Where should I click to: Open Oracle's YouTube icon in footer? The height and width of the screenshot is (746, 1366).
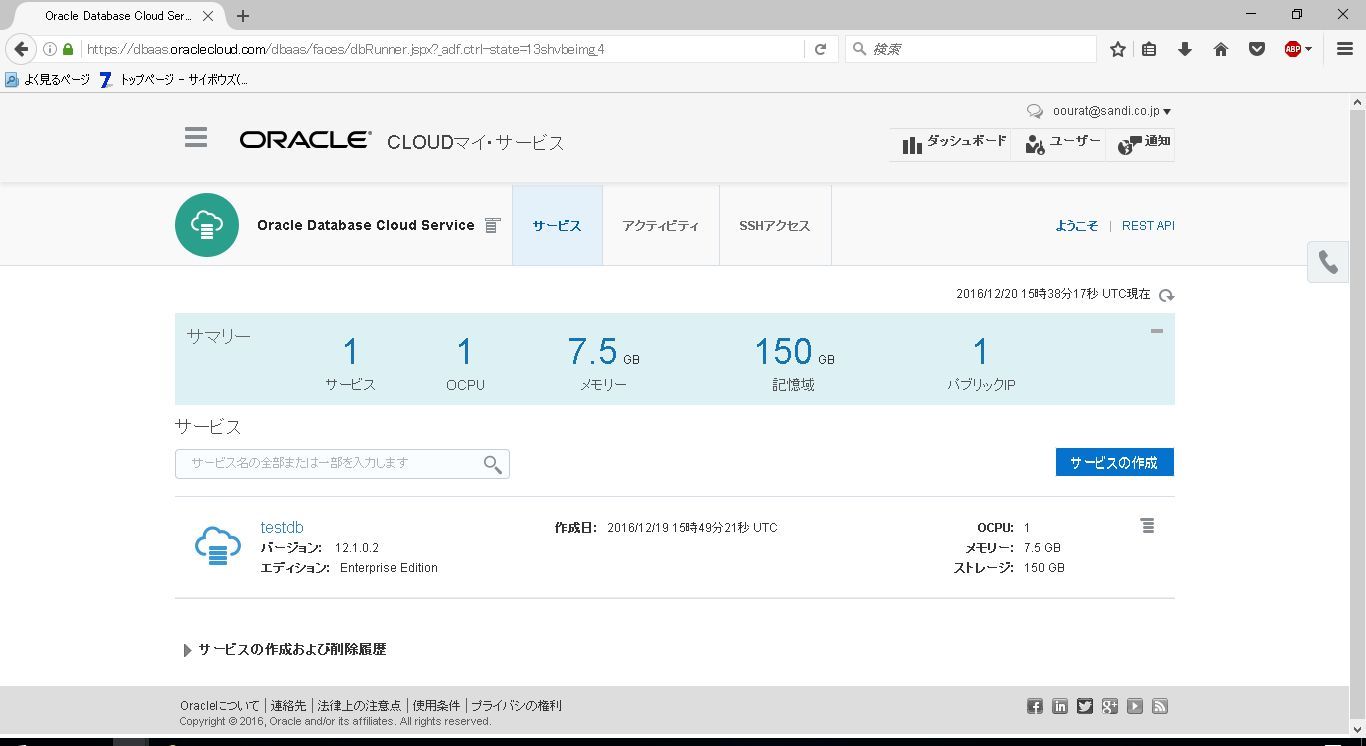[1135, 707]
